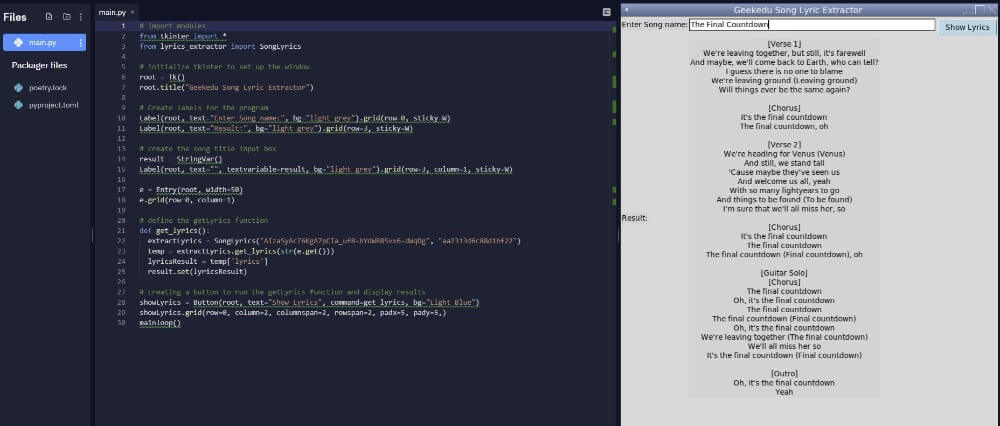The width and height of the screenshot is (1000, 426).
Task: Create a new file in Files panel
Action: coord(50,17)
